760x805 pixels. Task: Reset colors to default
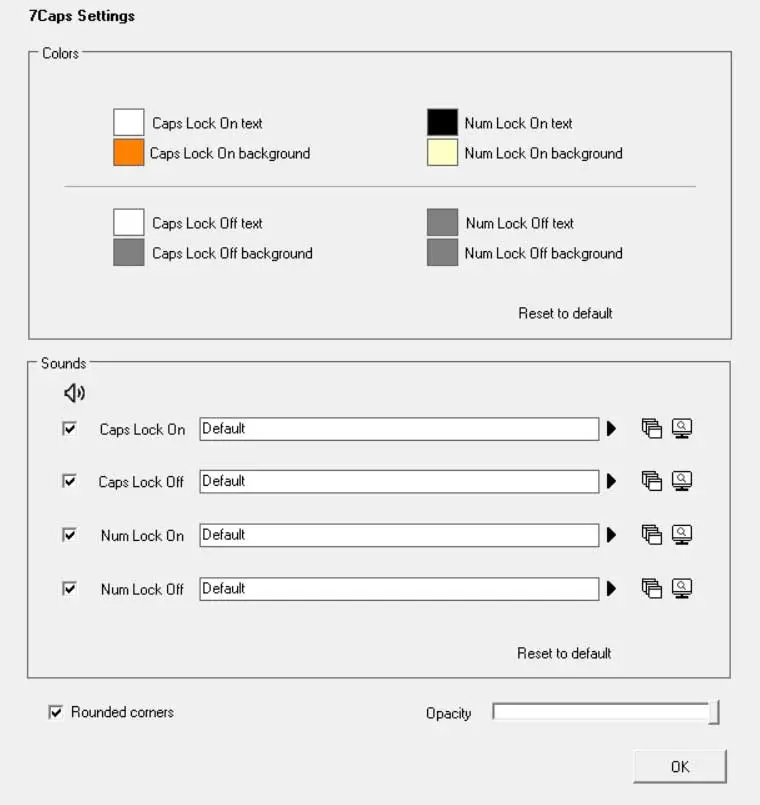pos(565,313)
